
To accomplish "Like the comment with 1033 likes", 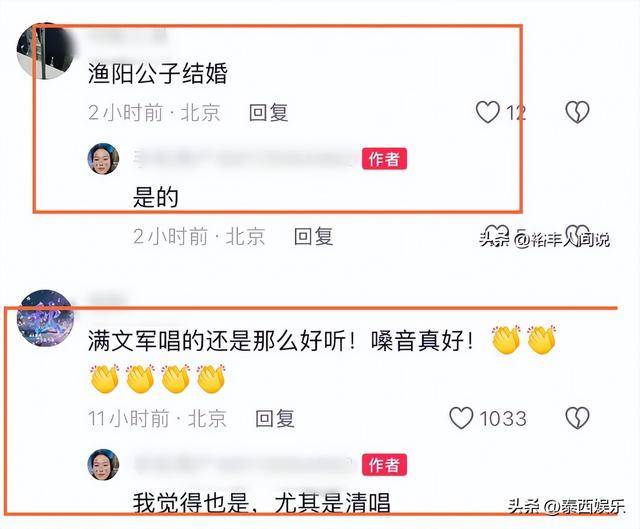I will click(461, 418).
